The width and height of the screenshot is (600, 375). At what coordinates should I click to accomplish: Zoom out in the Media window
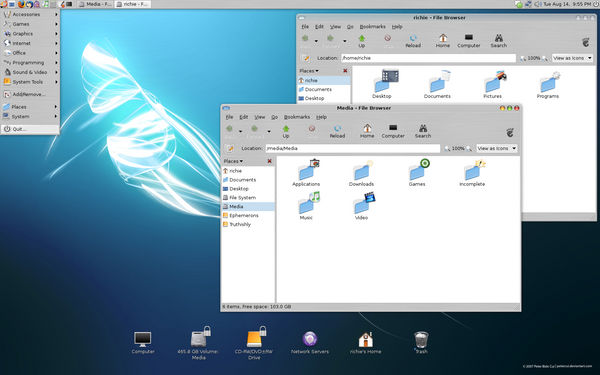point(447,148)
